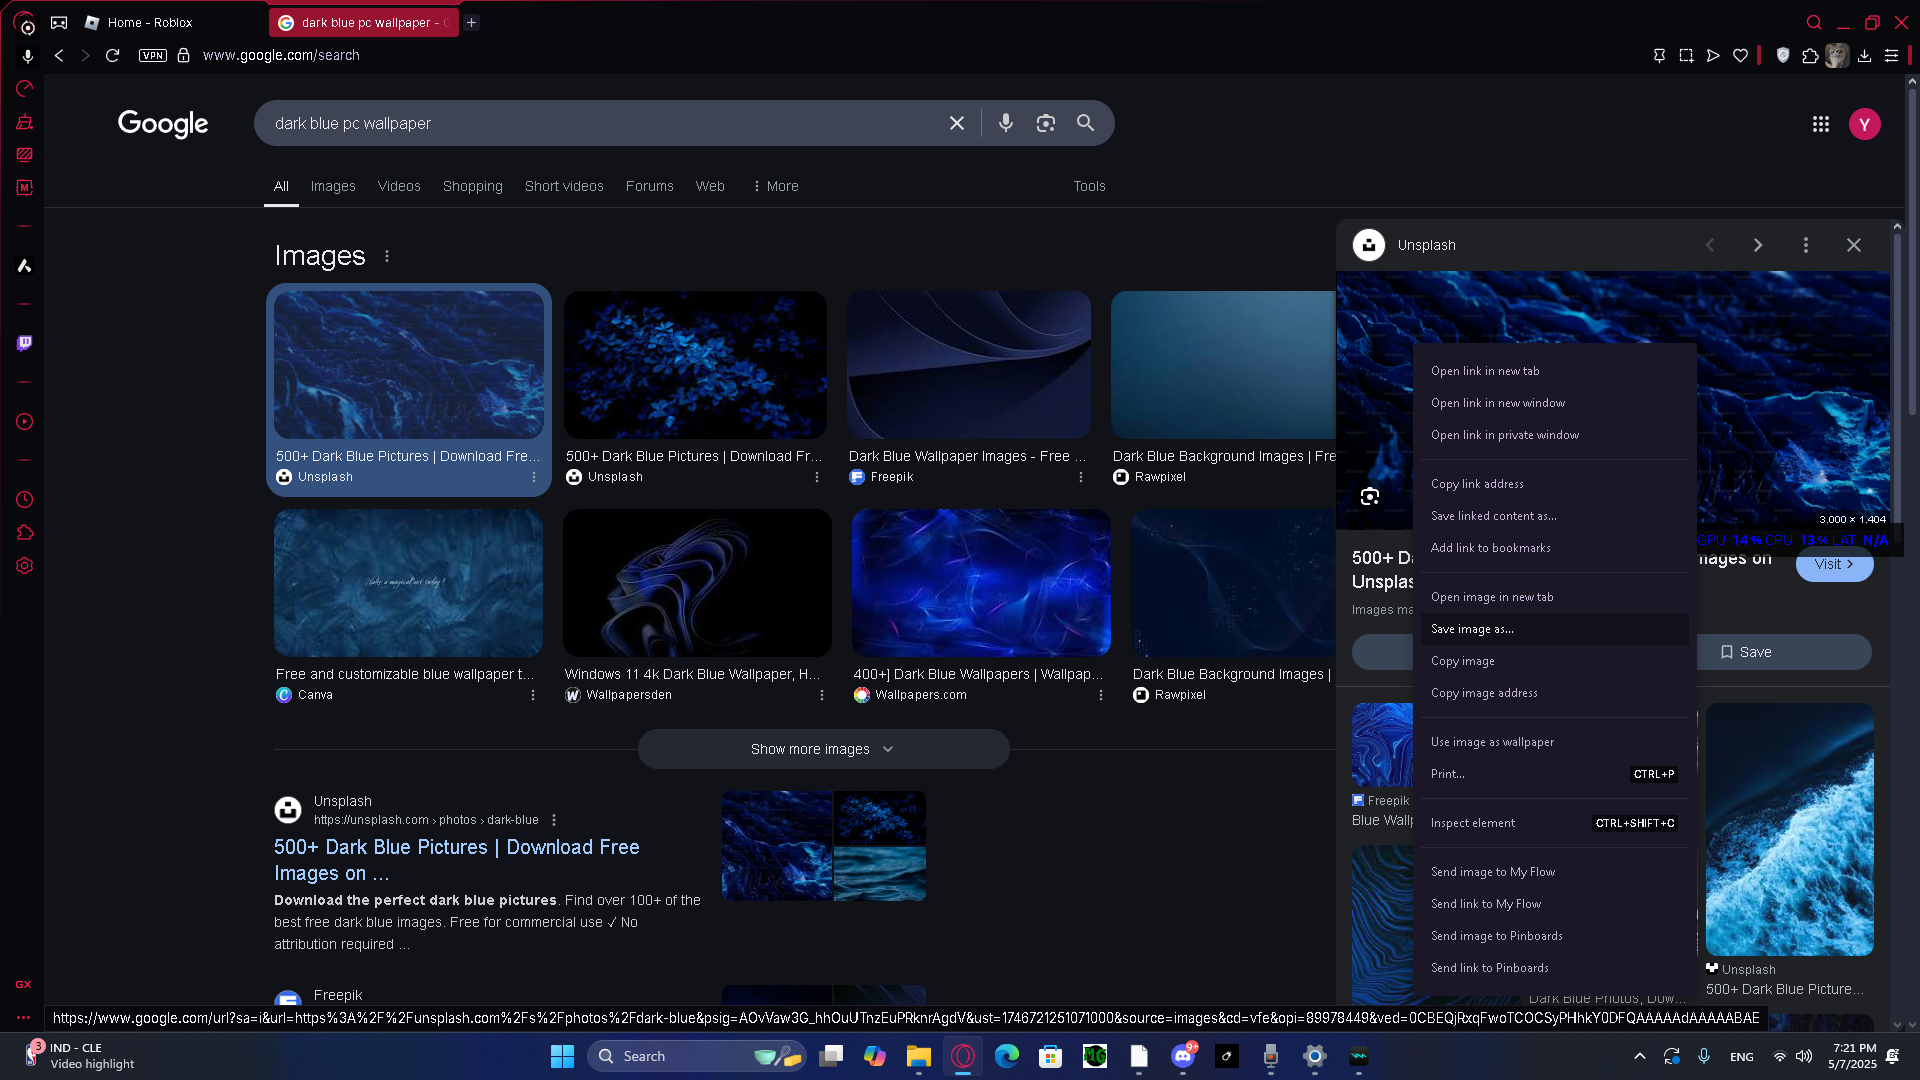Click the heart bookmark icon in toolbar
The height and width of the screenshot is (1080, 1920).
click(x=1740, y=56)
